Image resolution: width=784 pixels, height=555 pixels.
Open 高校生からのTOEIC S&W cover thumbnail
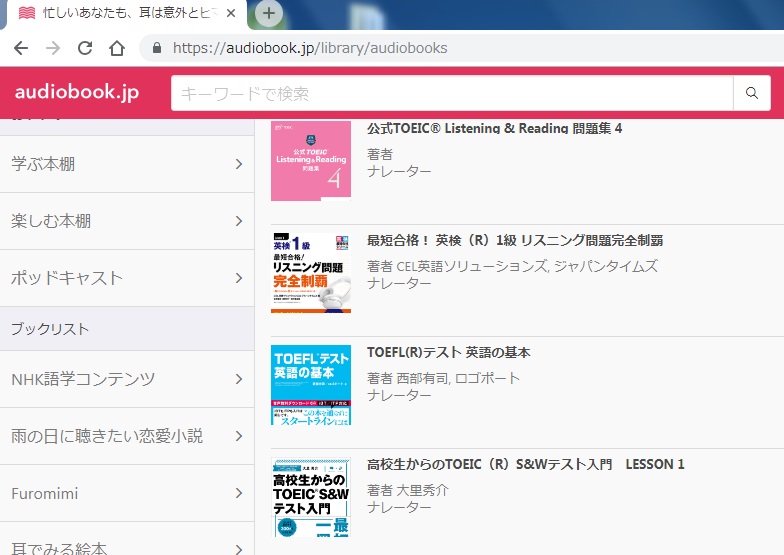pos(311,496)
